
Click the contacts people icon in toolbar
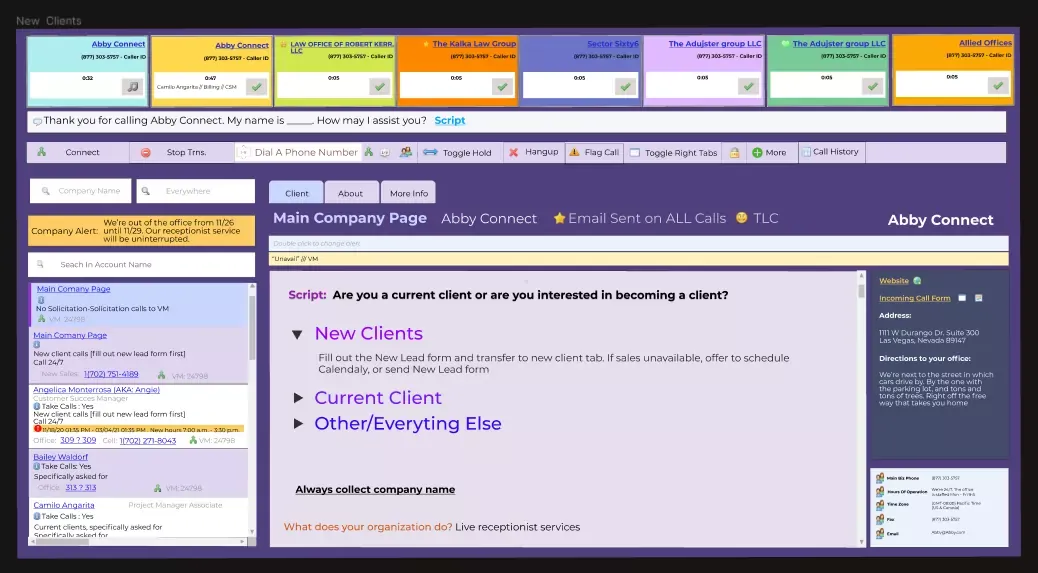tap(406, 152)
